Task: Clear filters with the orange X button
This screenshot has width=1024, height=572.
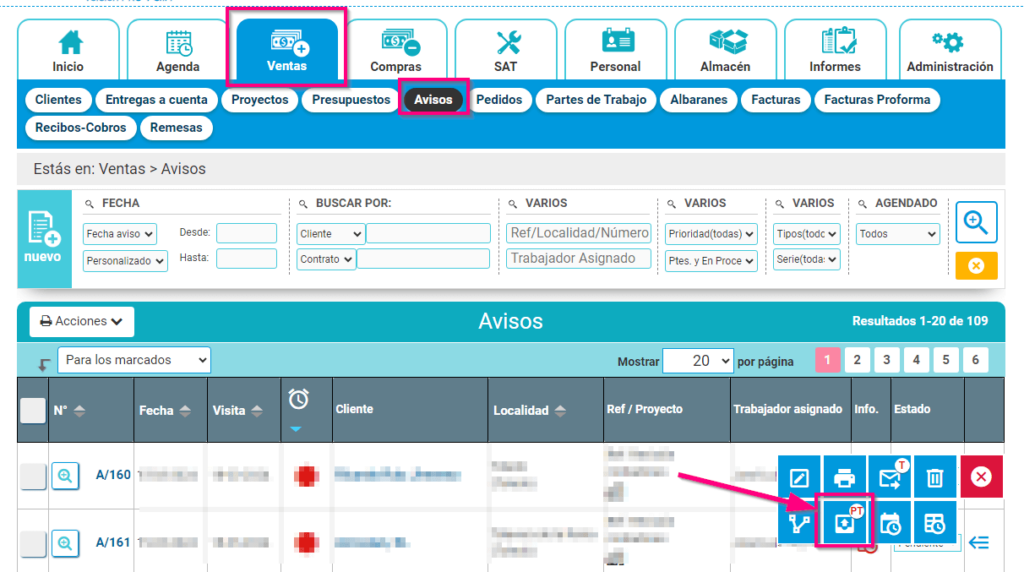Action: click(976, 266)
